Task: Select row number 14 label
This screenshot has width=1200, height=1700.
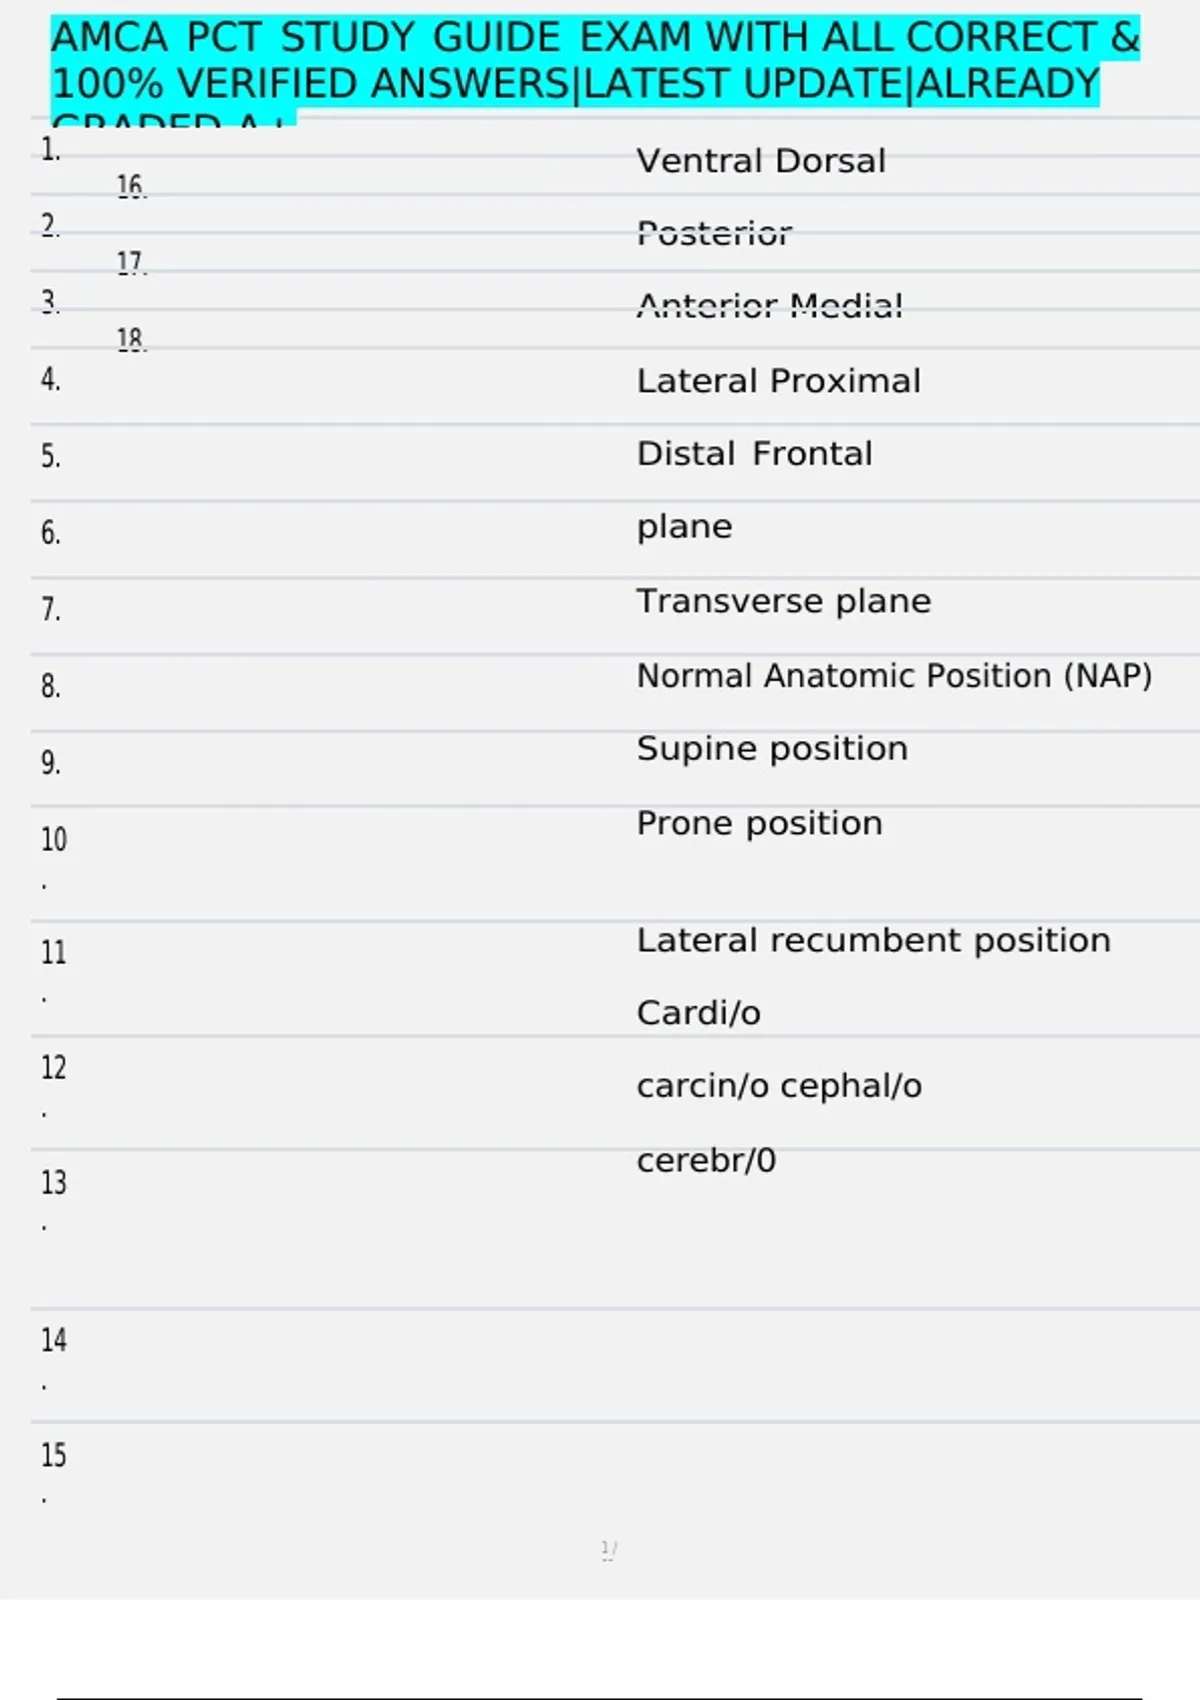Action: point(54,1340)
